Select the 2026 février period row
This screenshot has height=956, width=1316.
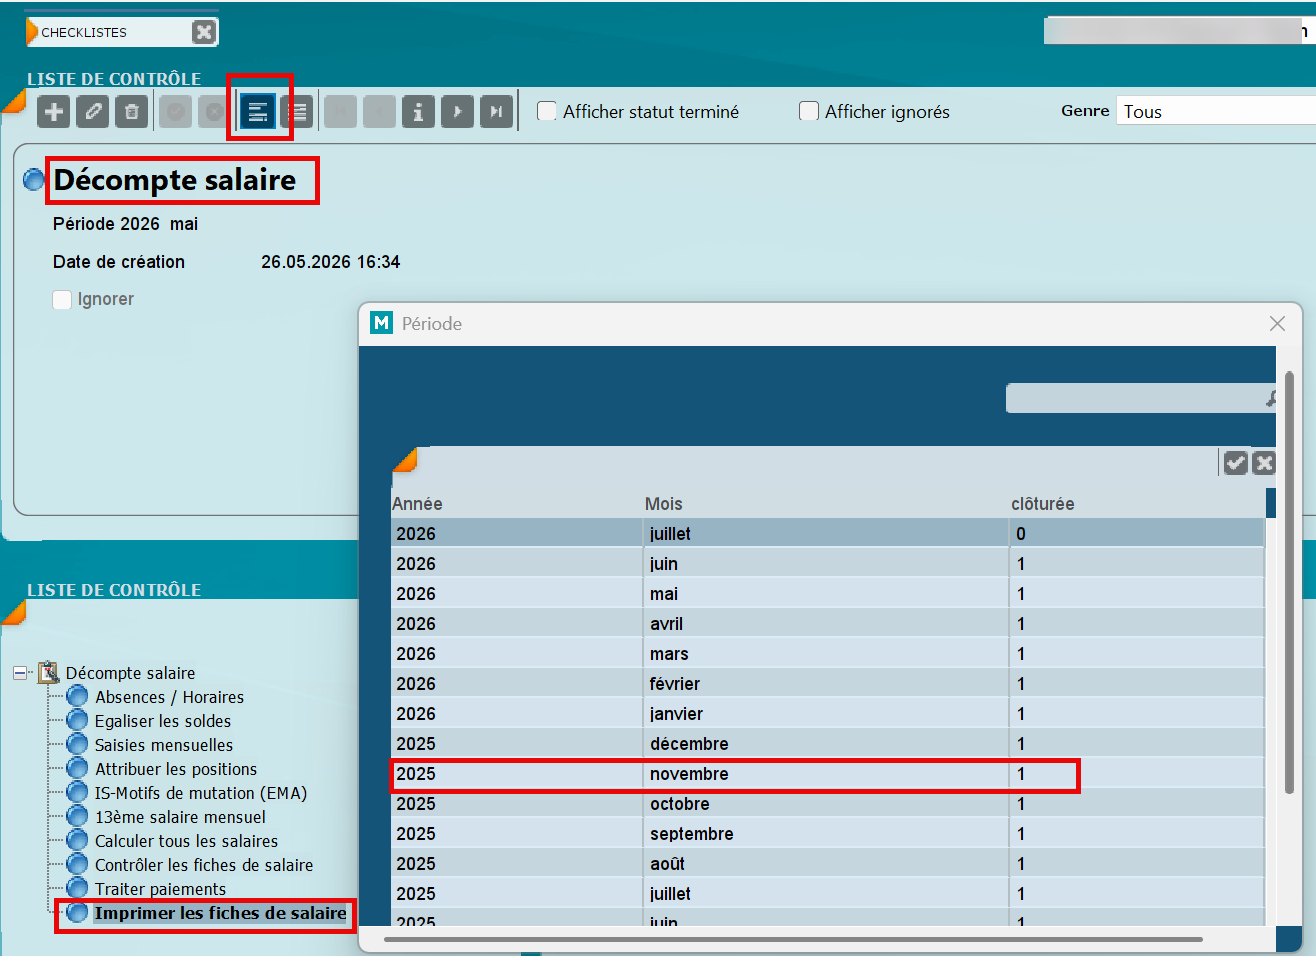pyautogui.click(x=827, y=684)
